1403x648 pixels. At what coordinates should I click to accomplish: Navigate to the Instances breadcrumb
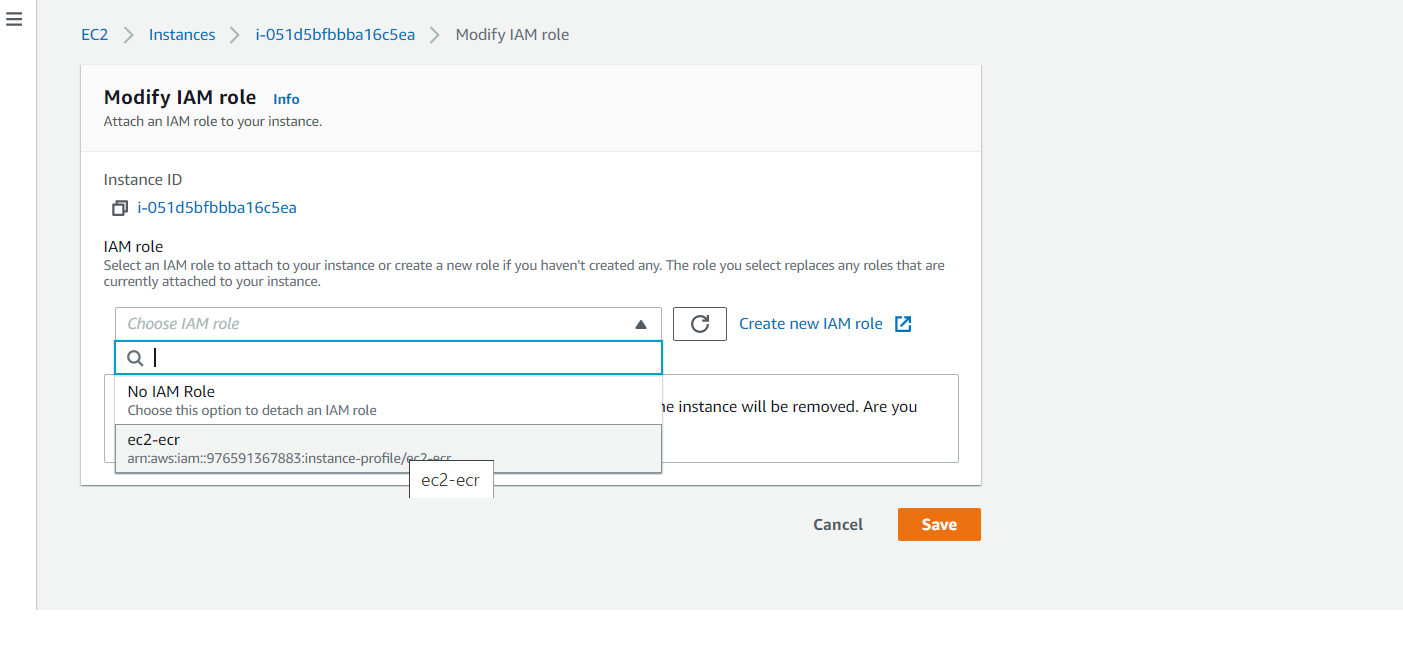[x=182, y=35]
